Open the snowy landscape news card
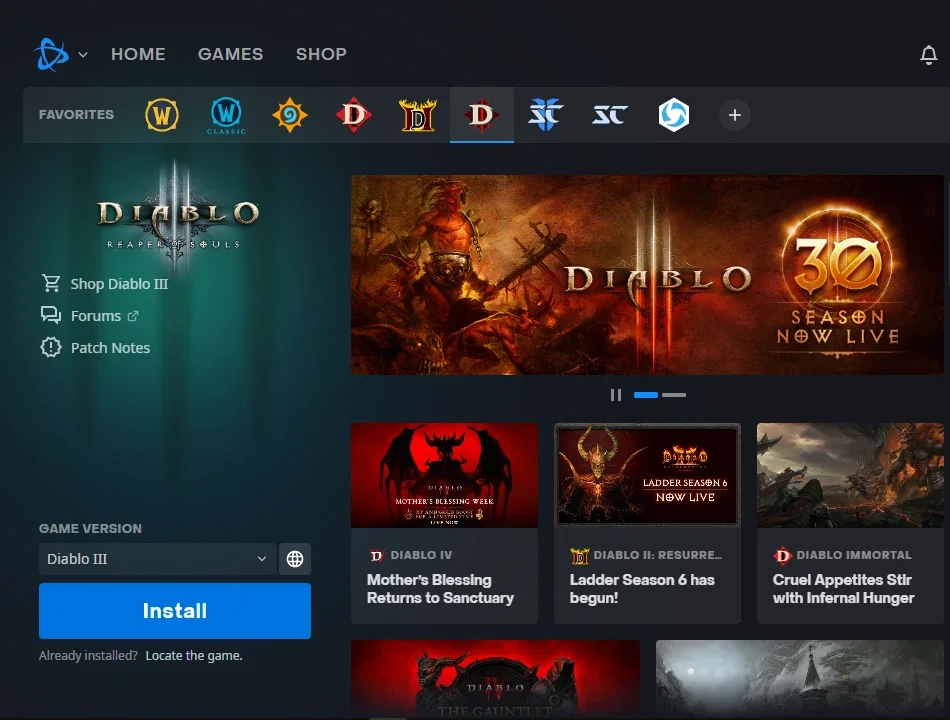The height and width of the screenshot is (720, 950). (x=800, y=679)
